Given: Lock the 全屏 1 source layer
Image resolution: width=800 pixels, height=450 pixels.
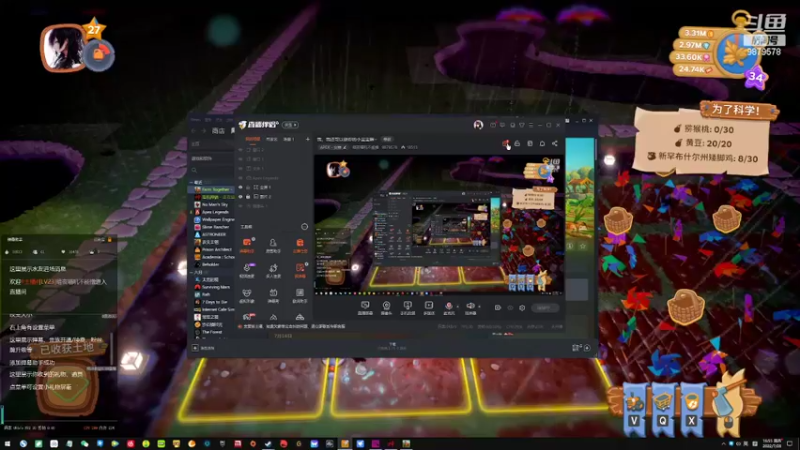Looking at the screenshot, I should pos(248,187).
